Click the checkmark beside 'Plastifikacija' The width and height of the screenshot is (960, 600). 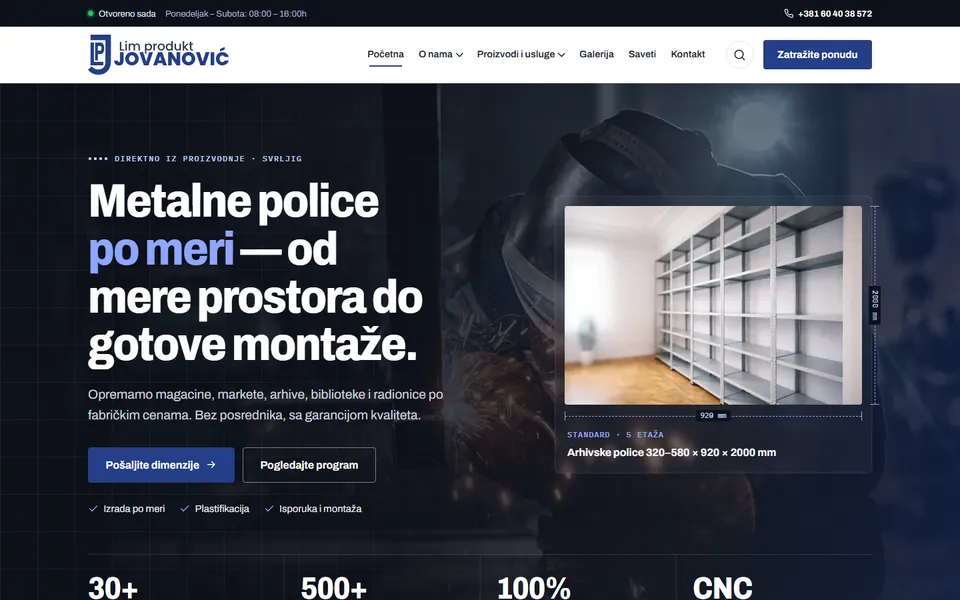point(184,508)
